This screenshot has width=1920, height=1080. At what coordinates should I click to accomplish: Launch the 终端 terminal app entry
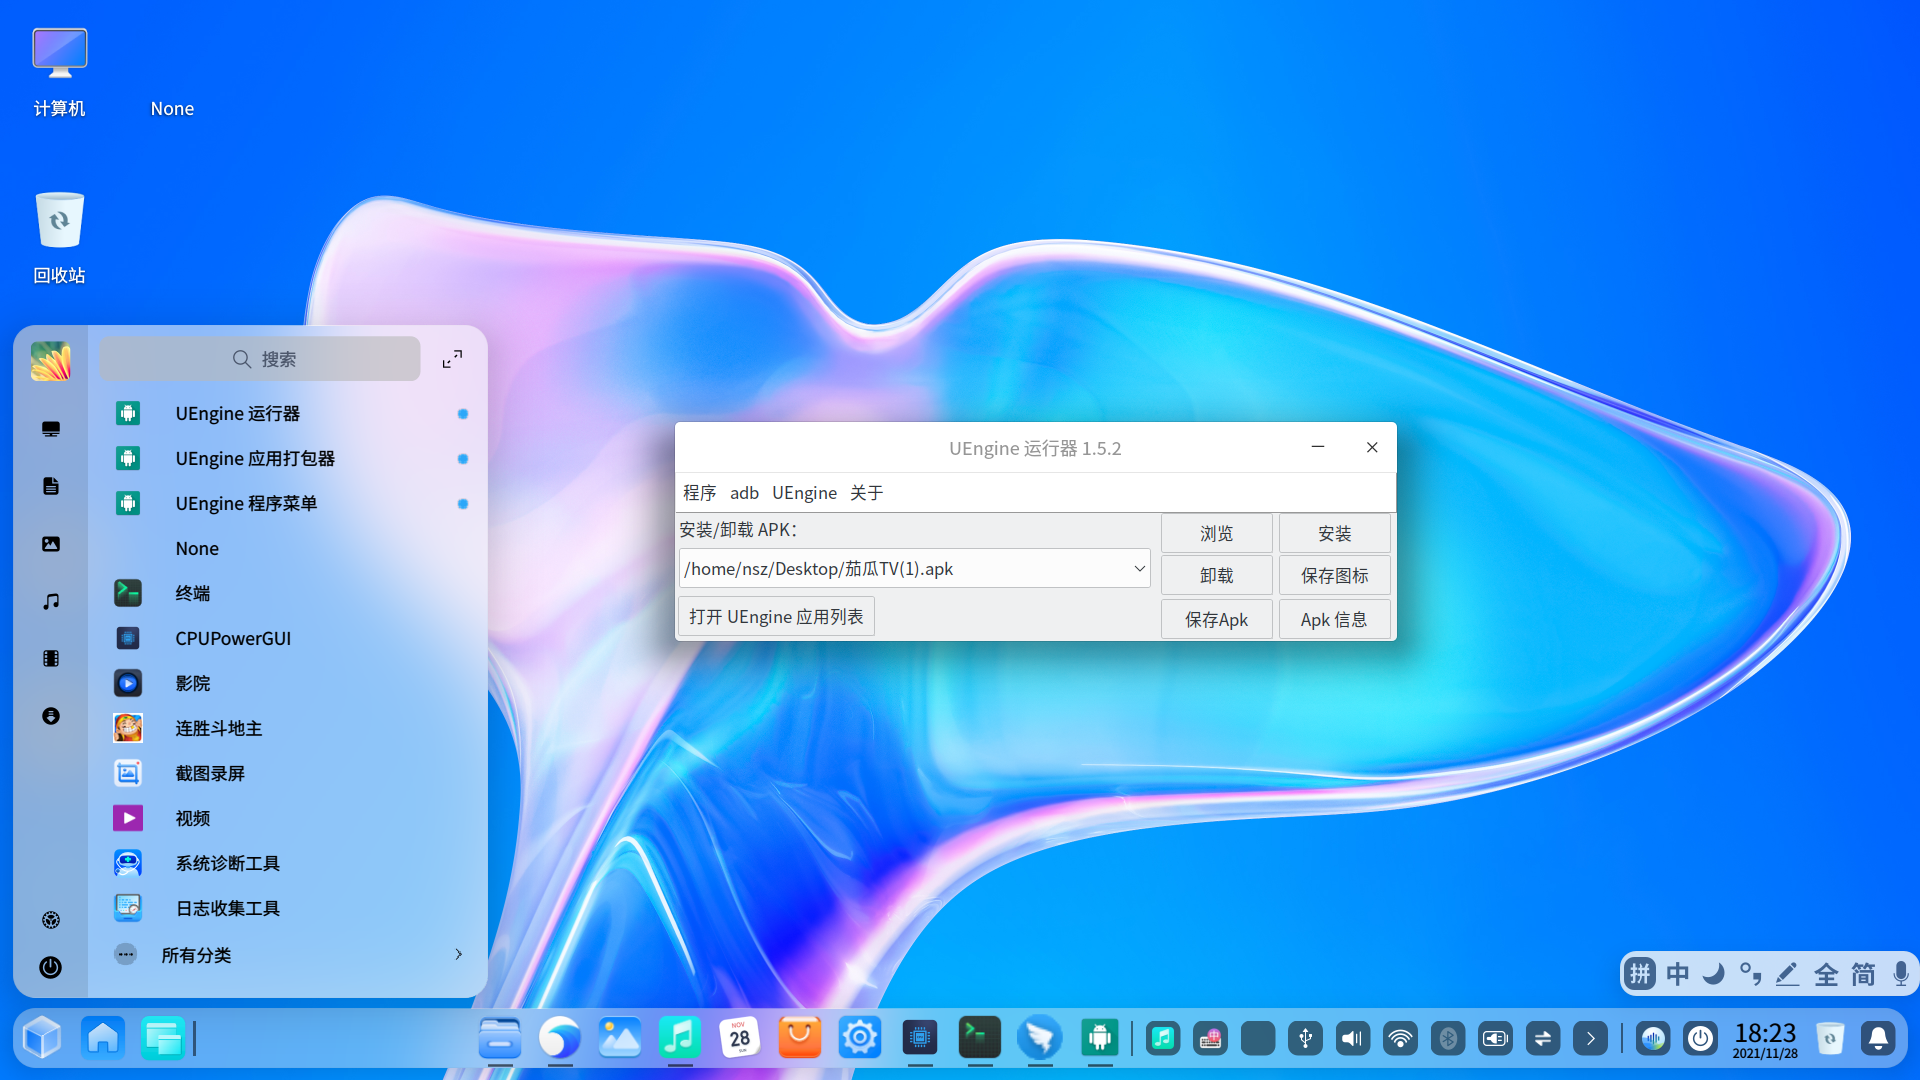pos(192,594)
